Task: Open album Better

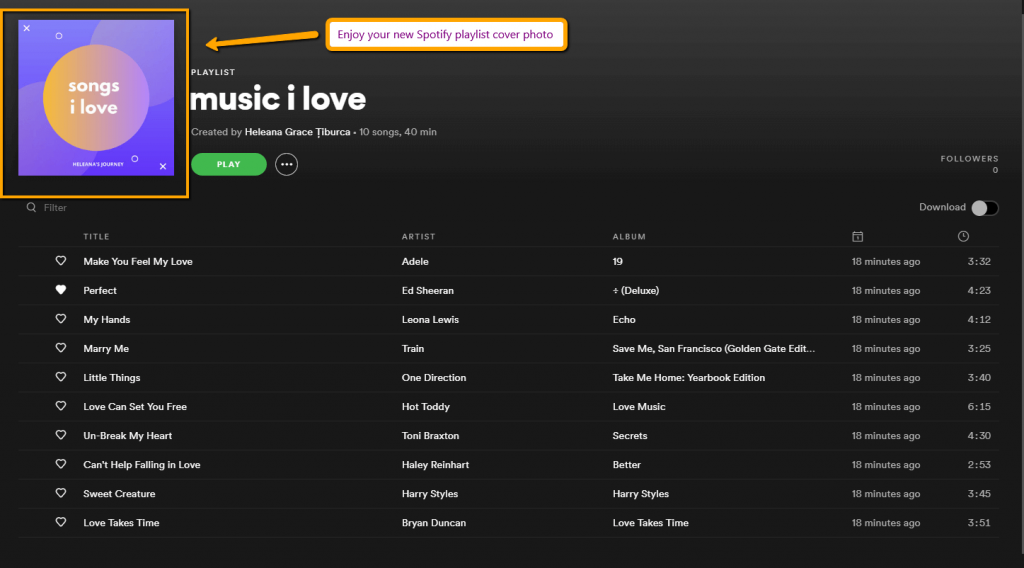Action: coord(626,465)
